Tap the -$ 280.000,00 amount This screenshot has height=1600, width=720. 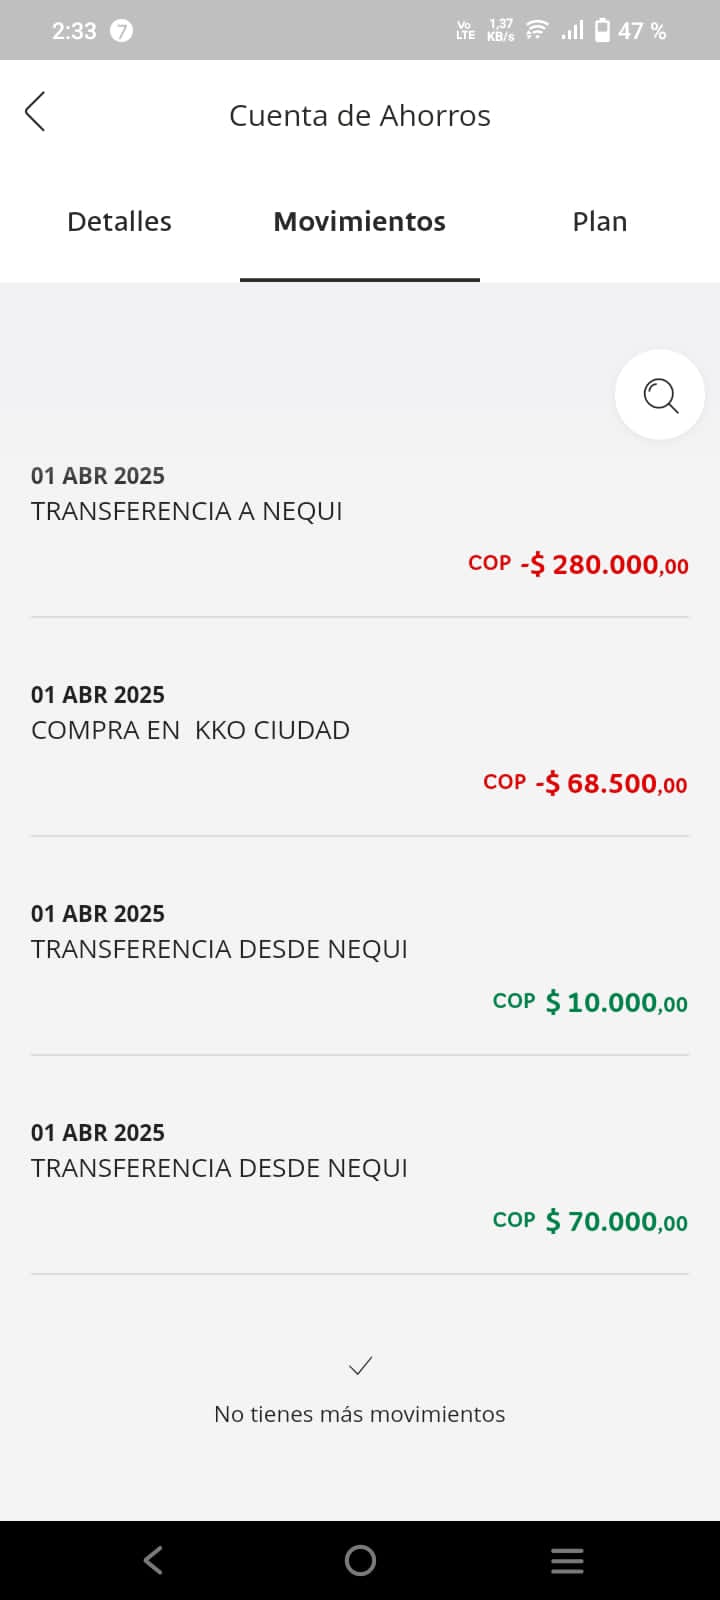point(603,564)
